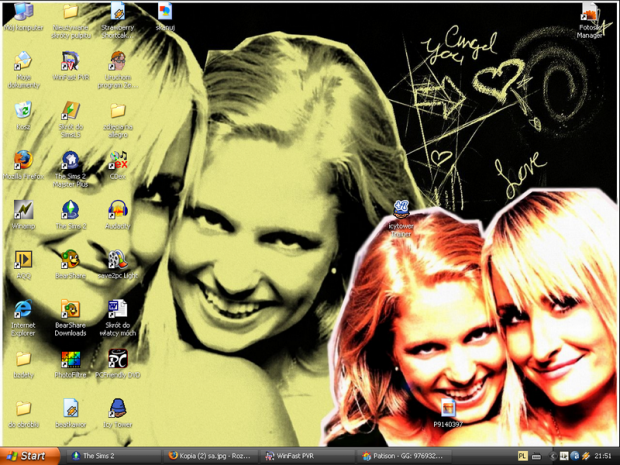Open the PCFriendly DVD shortcut
The image size is (620, 465).
[x=118, y=359]
